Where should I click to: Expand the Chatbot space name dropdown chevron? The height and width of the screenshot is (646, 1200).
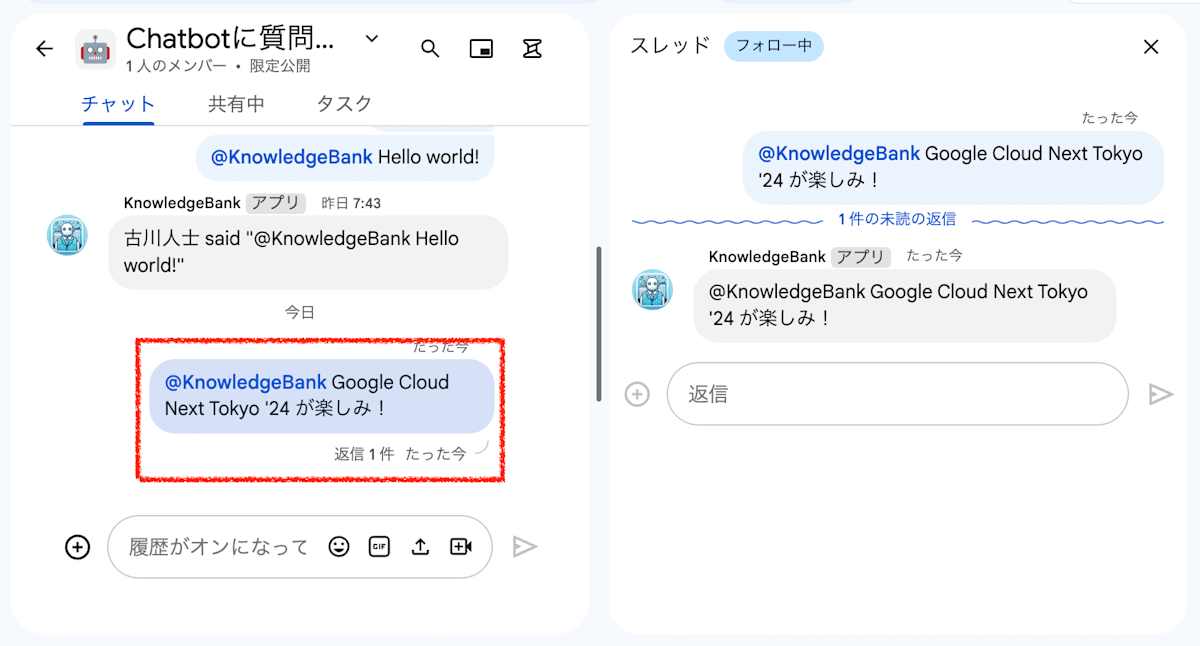[372, 39]
